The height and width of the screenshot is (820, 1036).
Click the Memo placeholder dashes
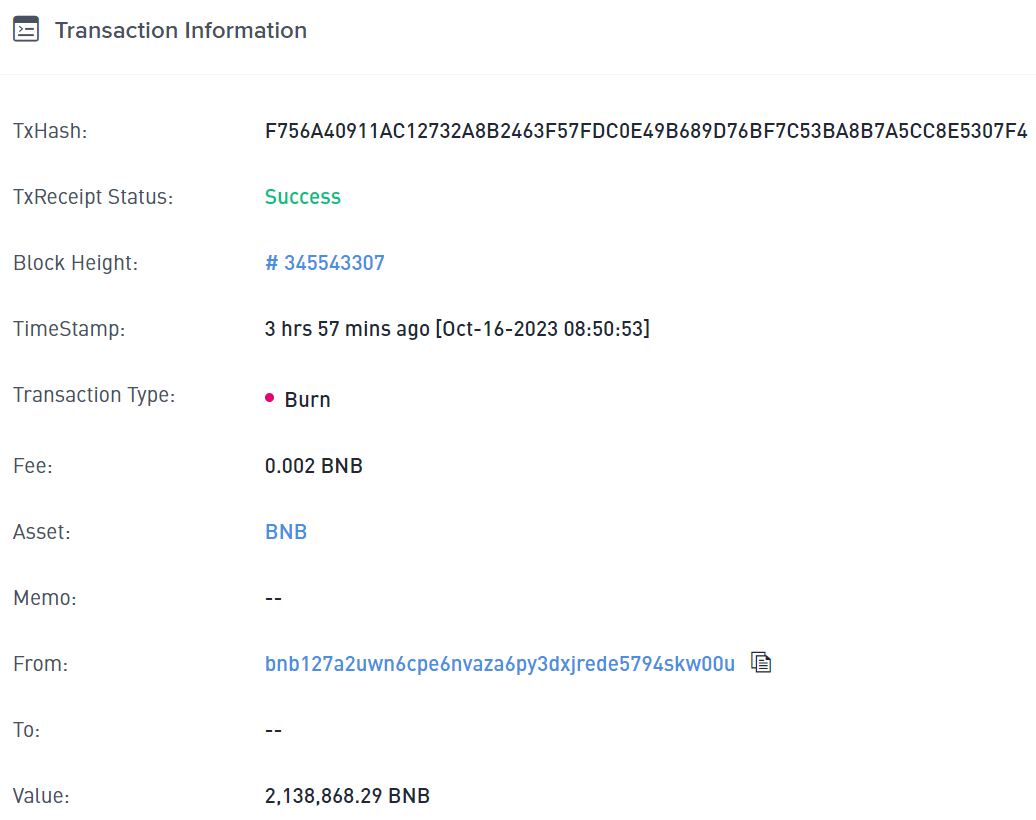click(272, 597)
